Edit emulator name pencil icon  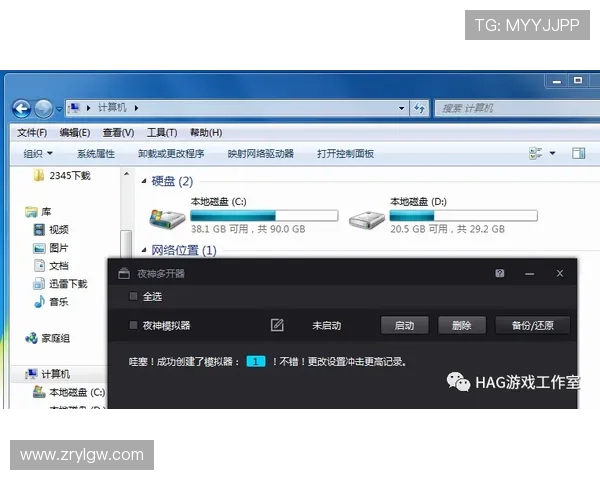tap(277, 325)
